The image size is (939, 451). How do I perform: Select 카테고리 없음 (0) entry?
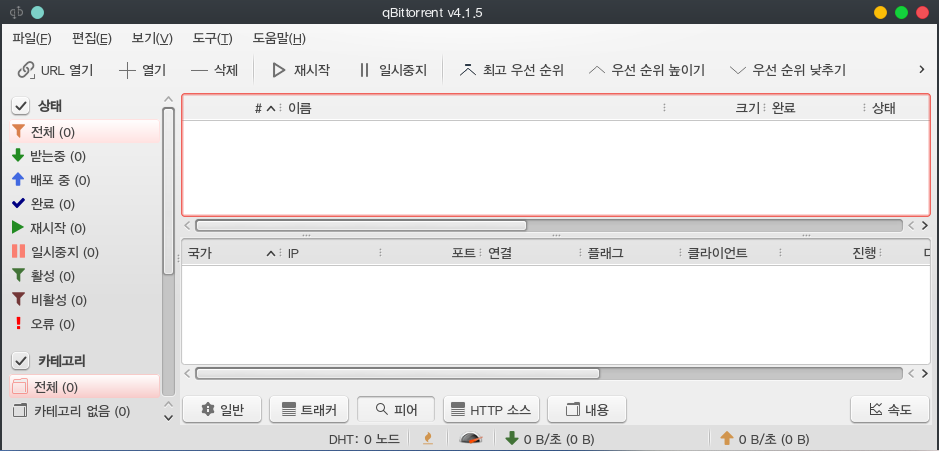point(84,411)
